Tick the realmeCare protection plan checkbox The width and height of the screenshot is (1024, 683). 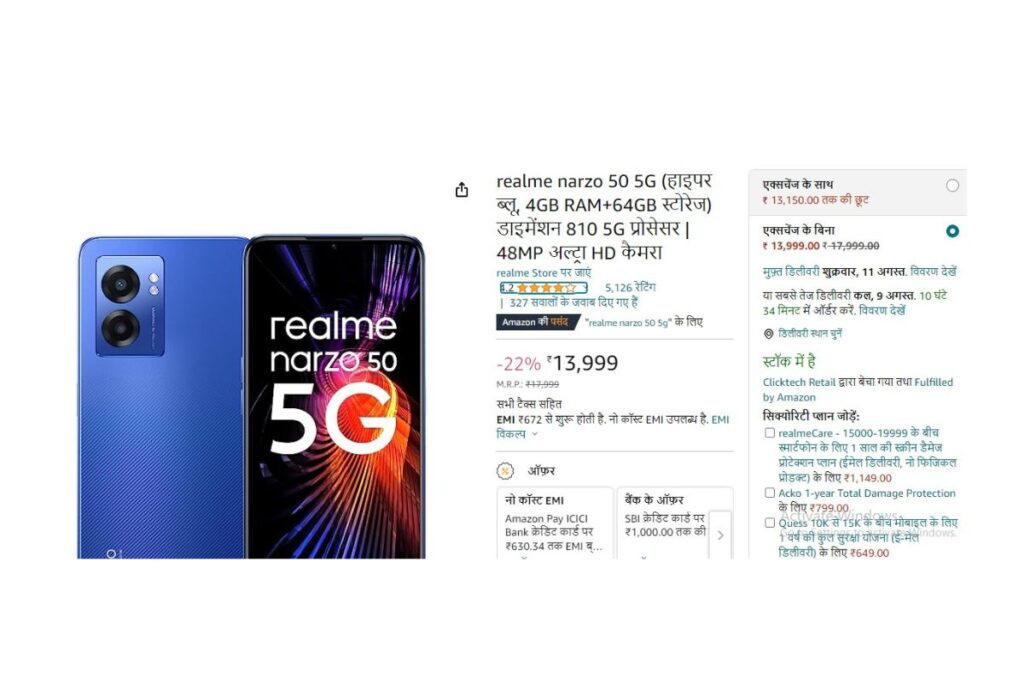[769, 433]
